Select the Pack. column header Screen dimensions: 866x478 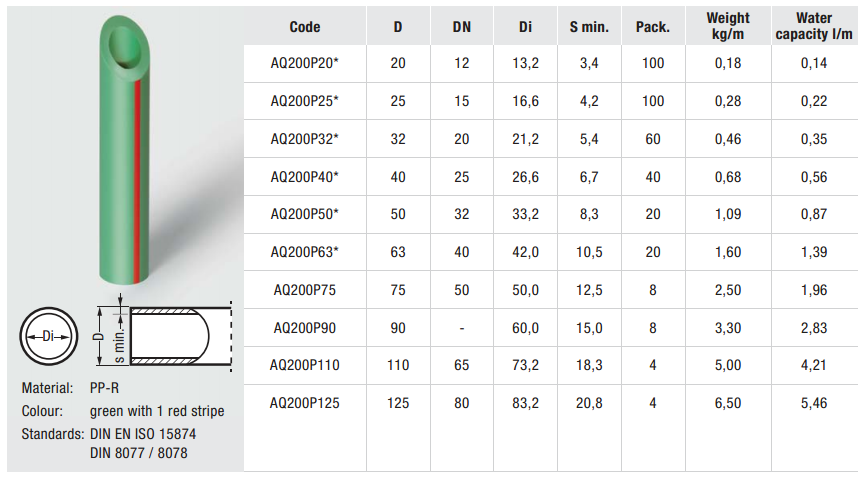653,27
